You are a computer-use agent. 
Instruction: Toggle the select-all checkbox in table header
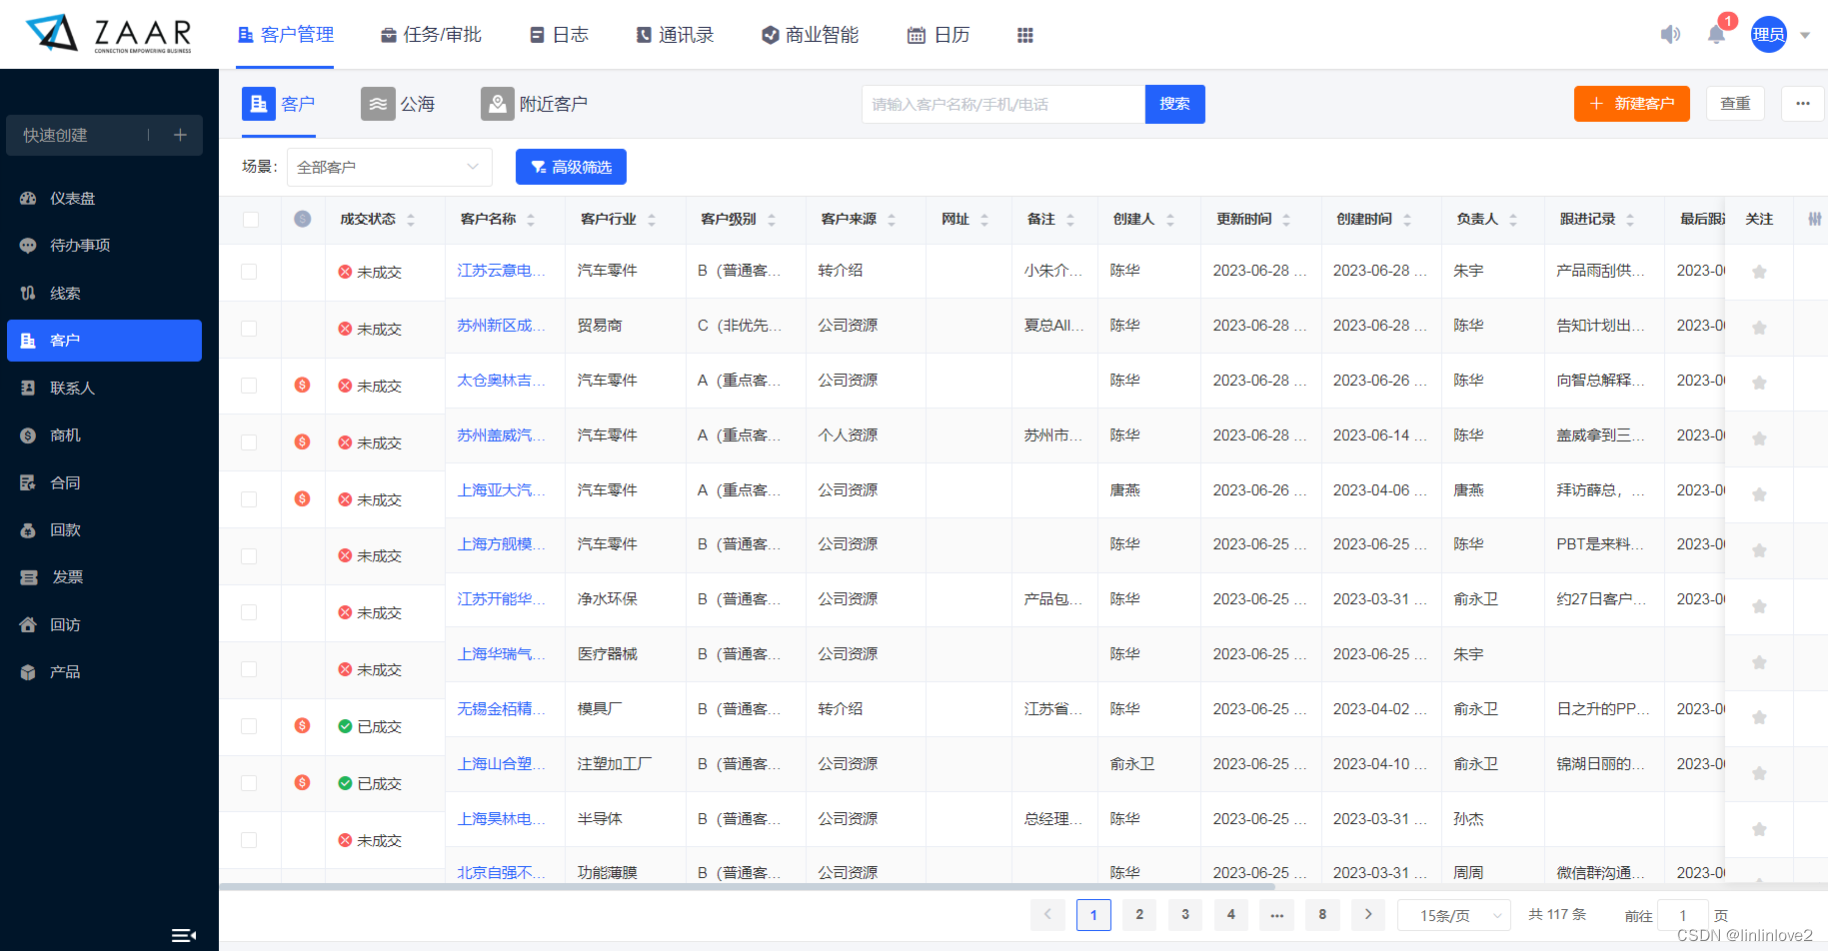[x=250, y=220]
